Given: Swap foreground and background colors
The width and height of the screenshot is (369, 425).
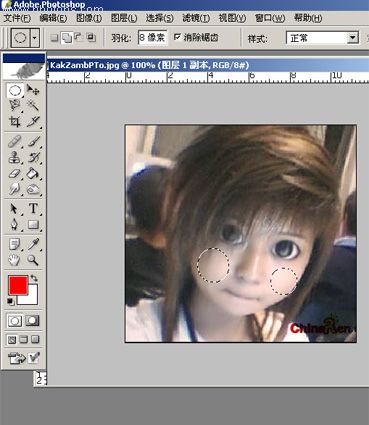Looking at the screenshot, I should click(x=34, y=278).
